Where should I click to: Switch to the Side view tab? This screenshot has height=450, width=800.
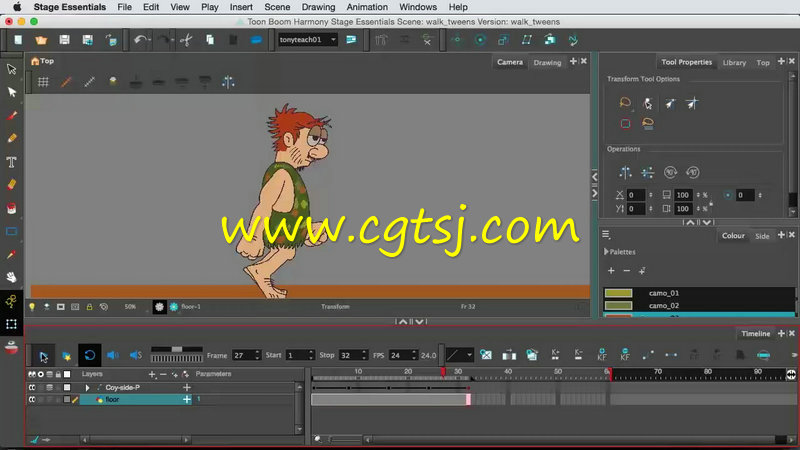762,236
